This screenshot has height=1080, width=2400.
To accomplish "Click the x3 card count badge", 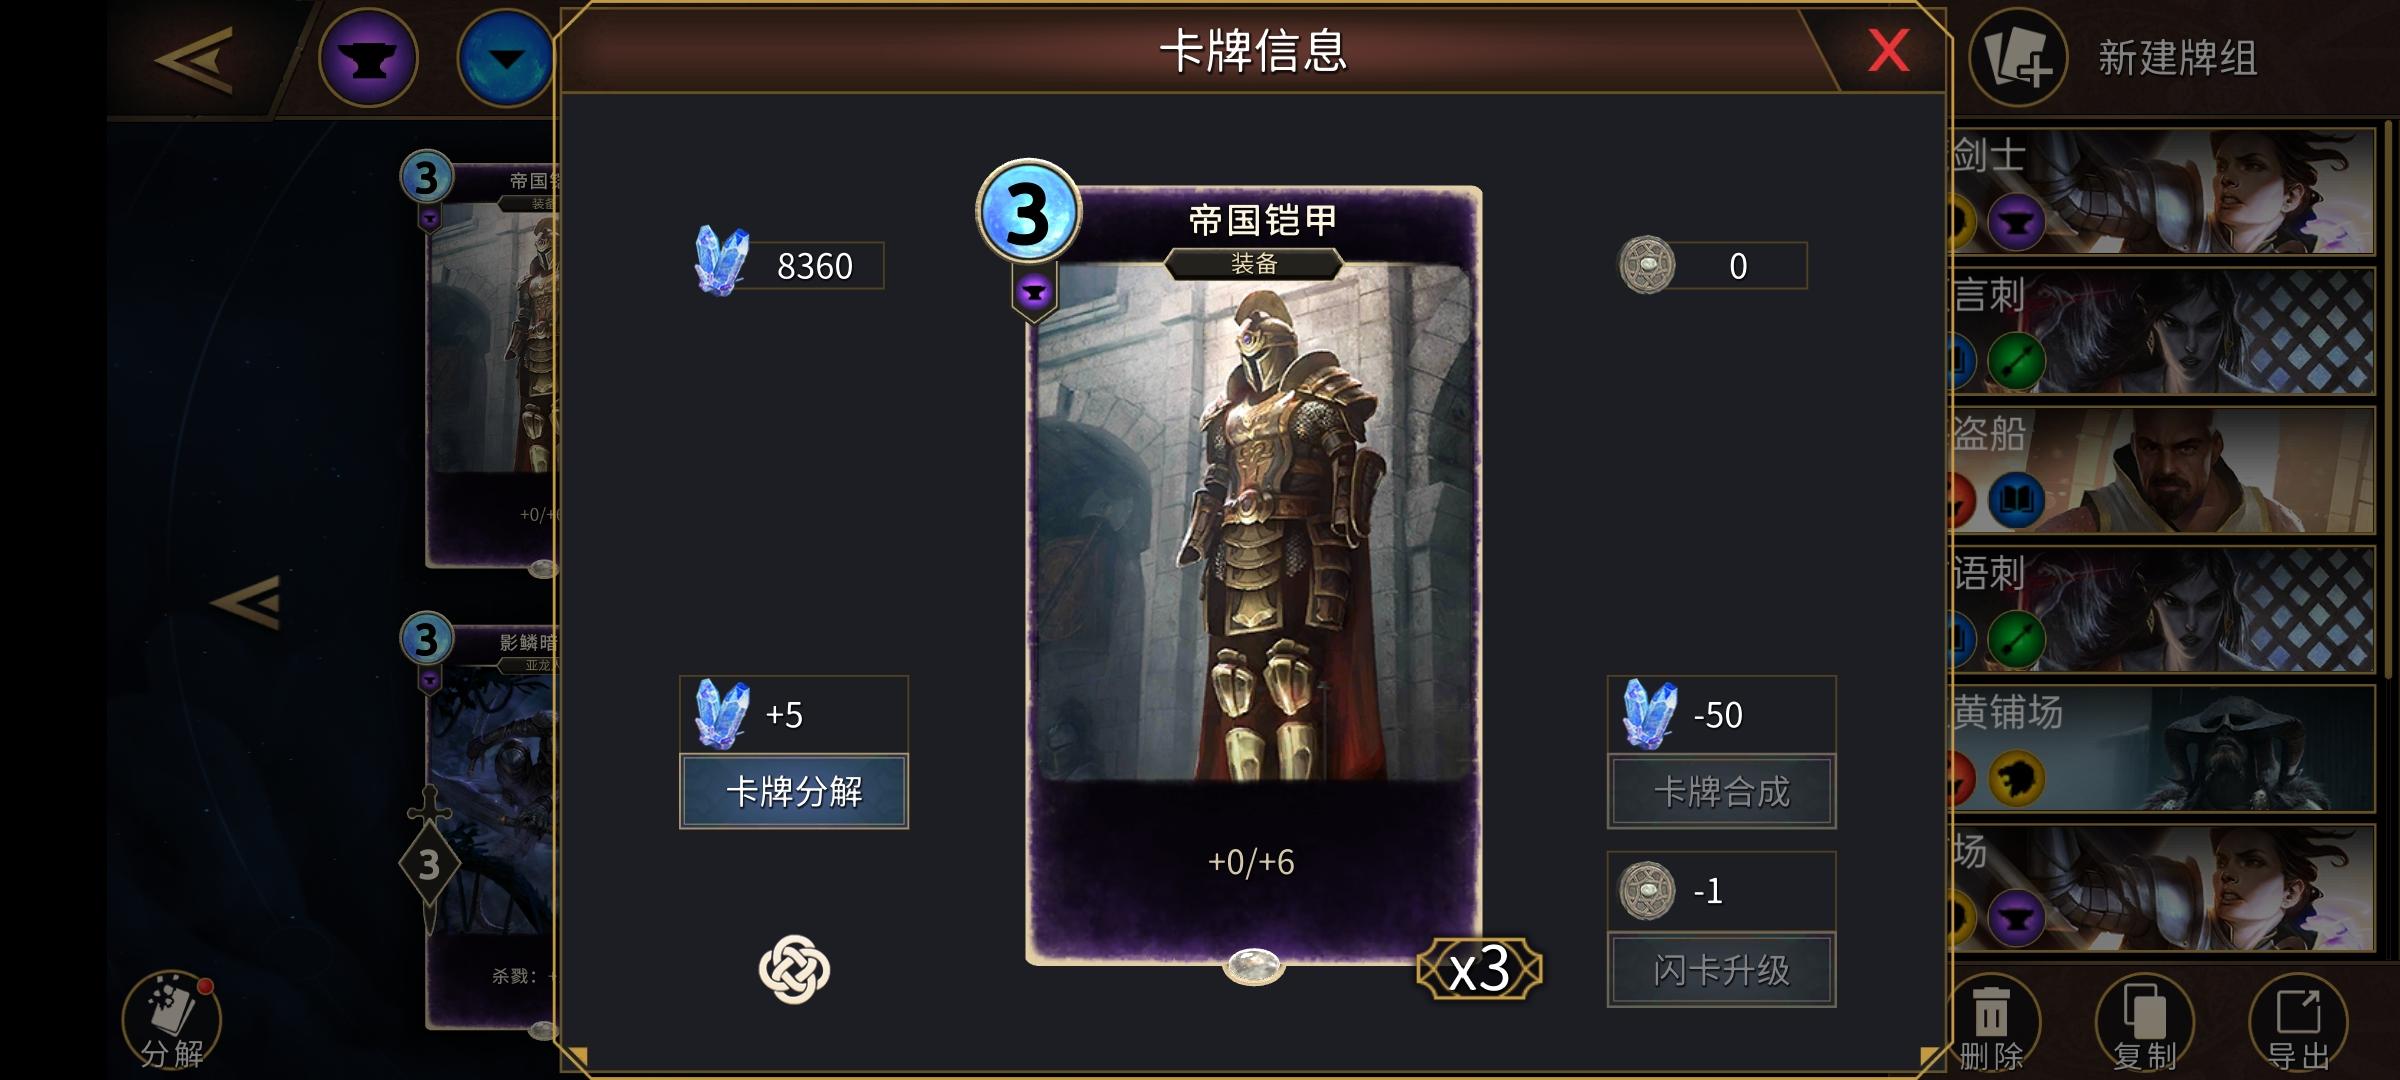I will 1480,968.
